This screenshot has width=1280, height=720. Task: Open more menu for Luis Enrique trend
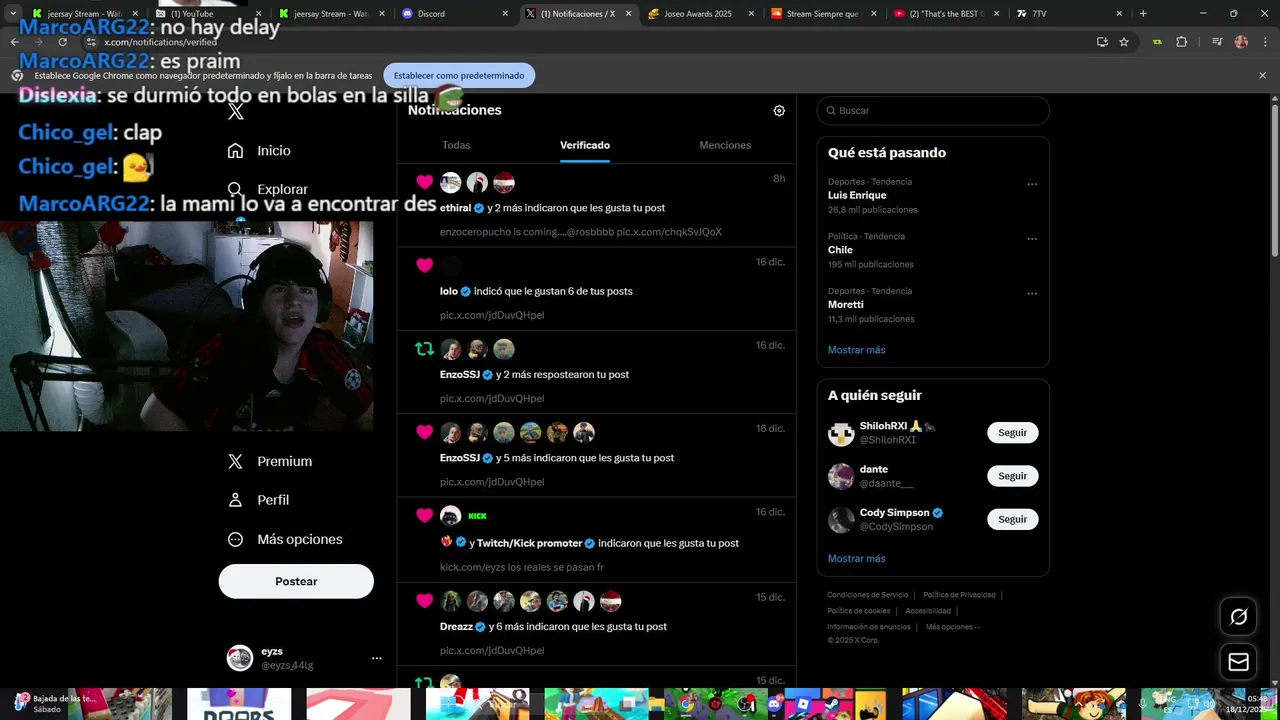click(1032, 184)
